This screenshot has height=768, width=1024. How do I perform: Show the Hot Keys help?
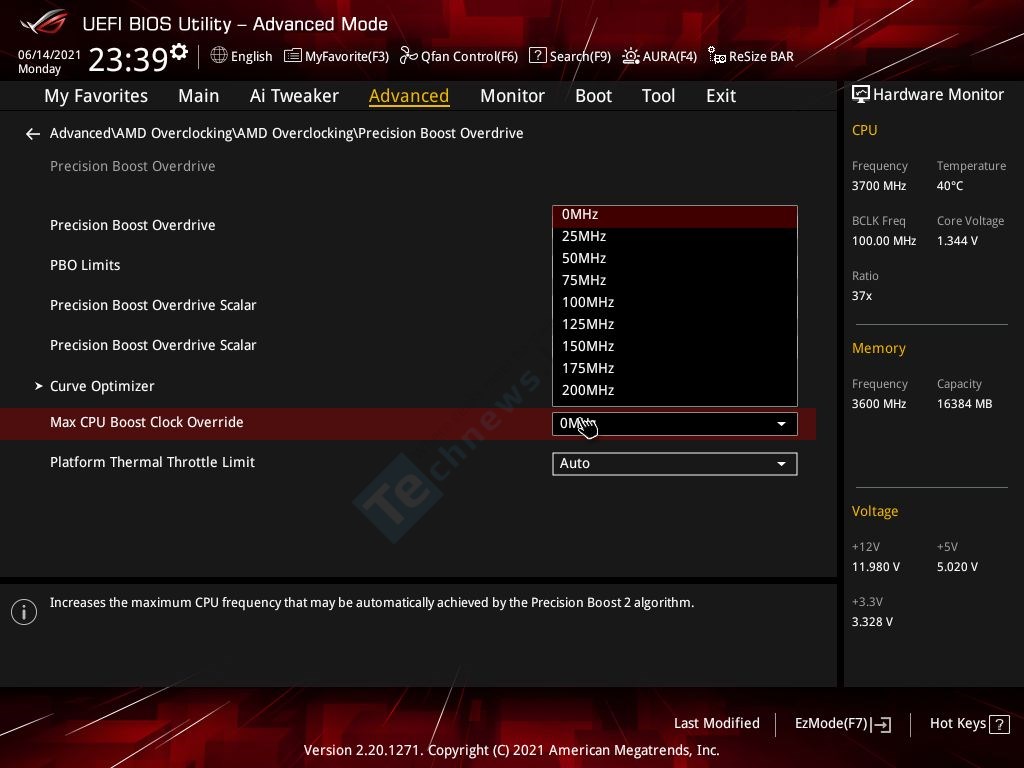pyautogui.click(x=969, y=724)
